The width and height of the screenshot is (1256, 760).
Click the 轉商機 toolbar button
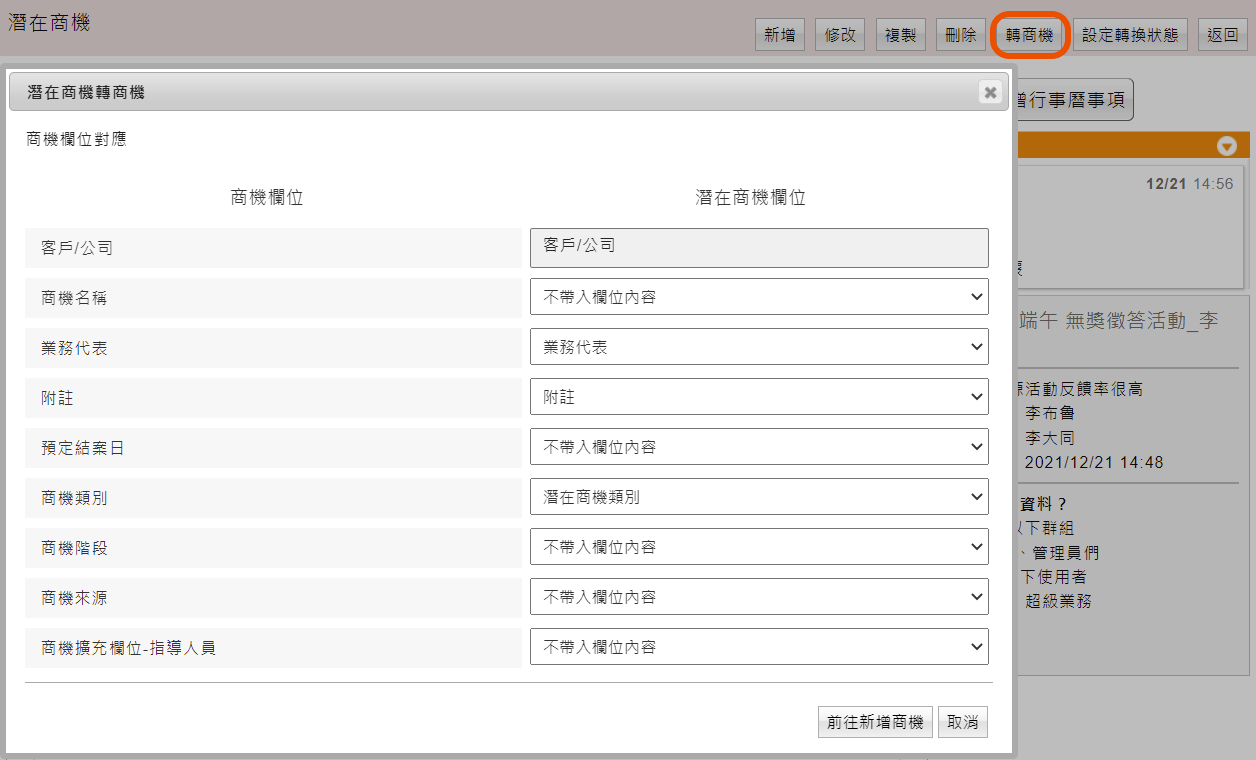pos(1030,35)
